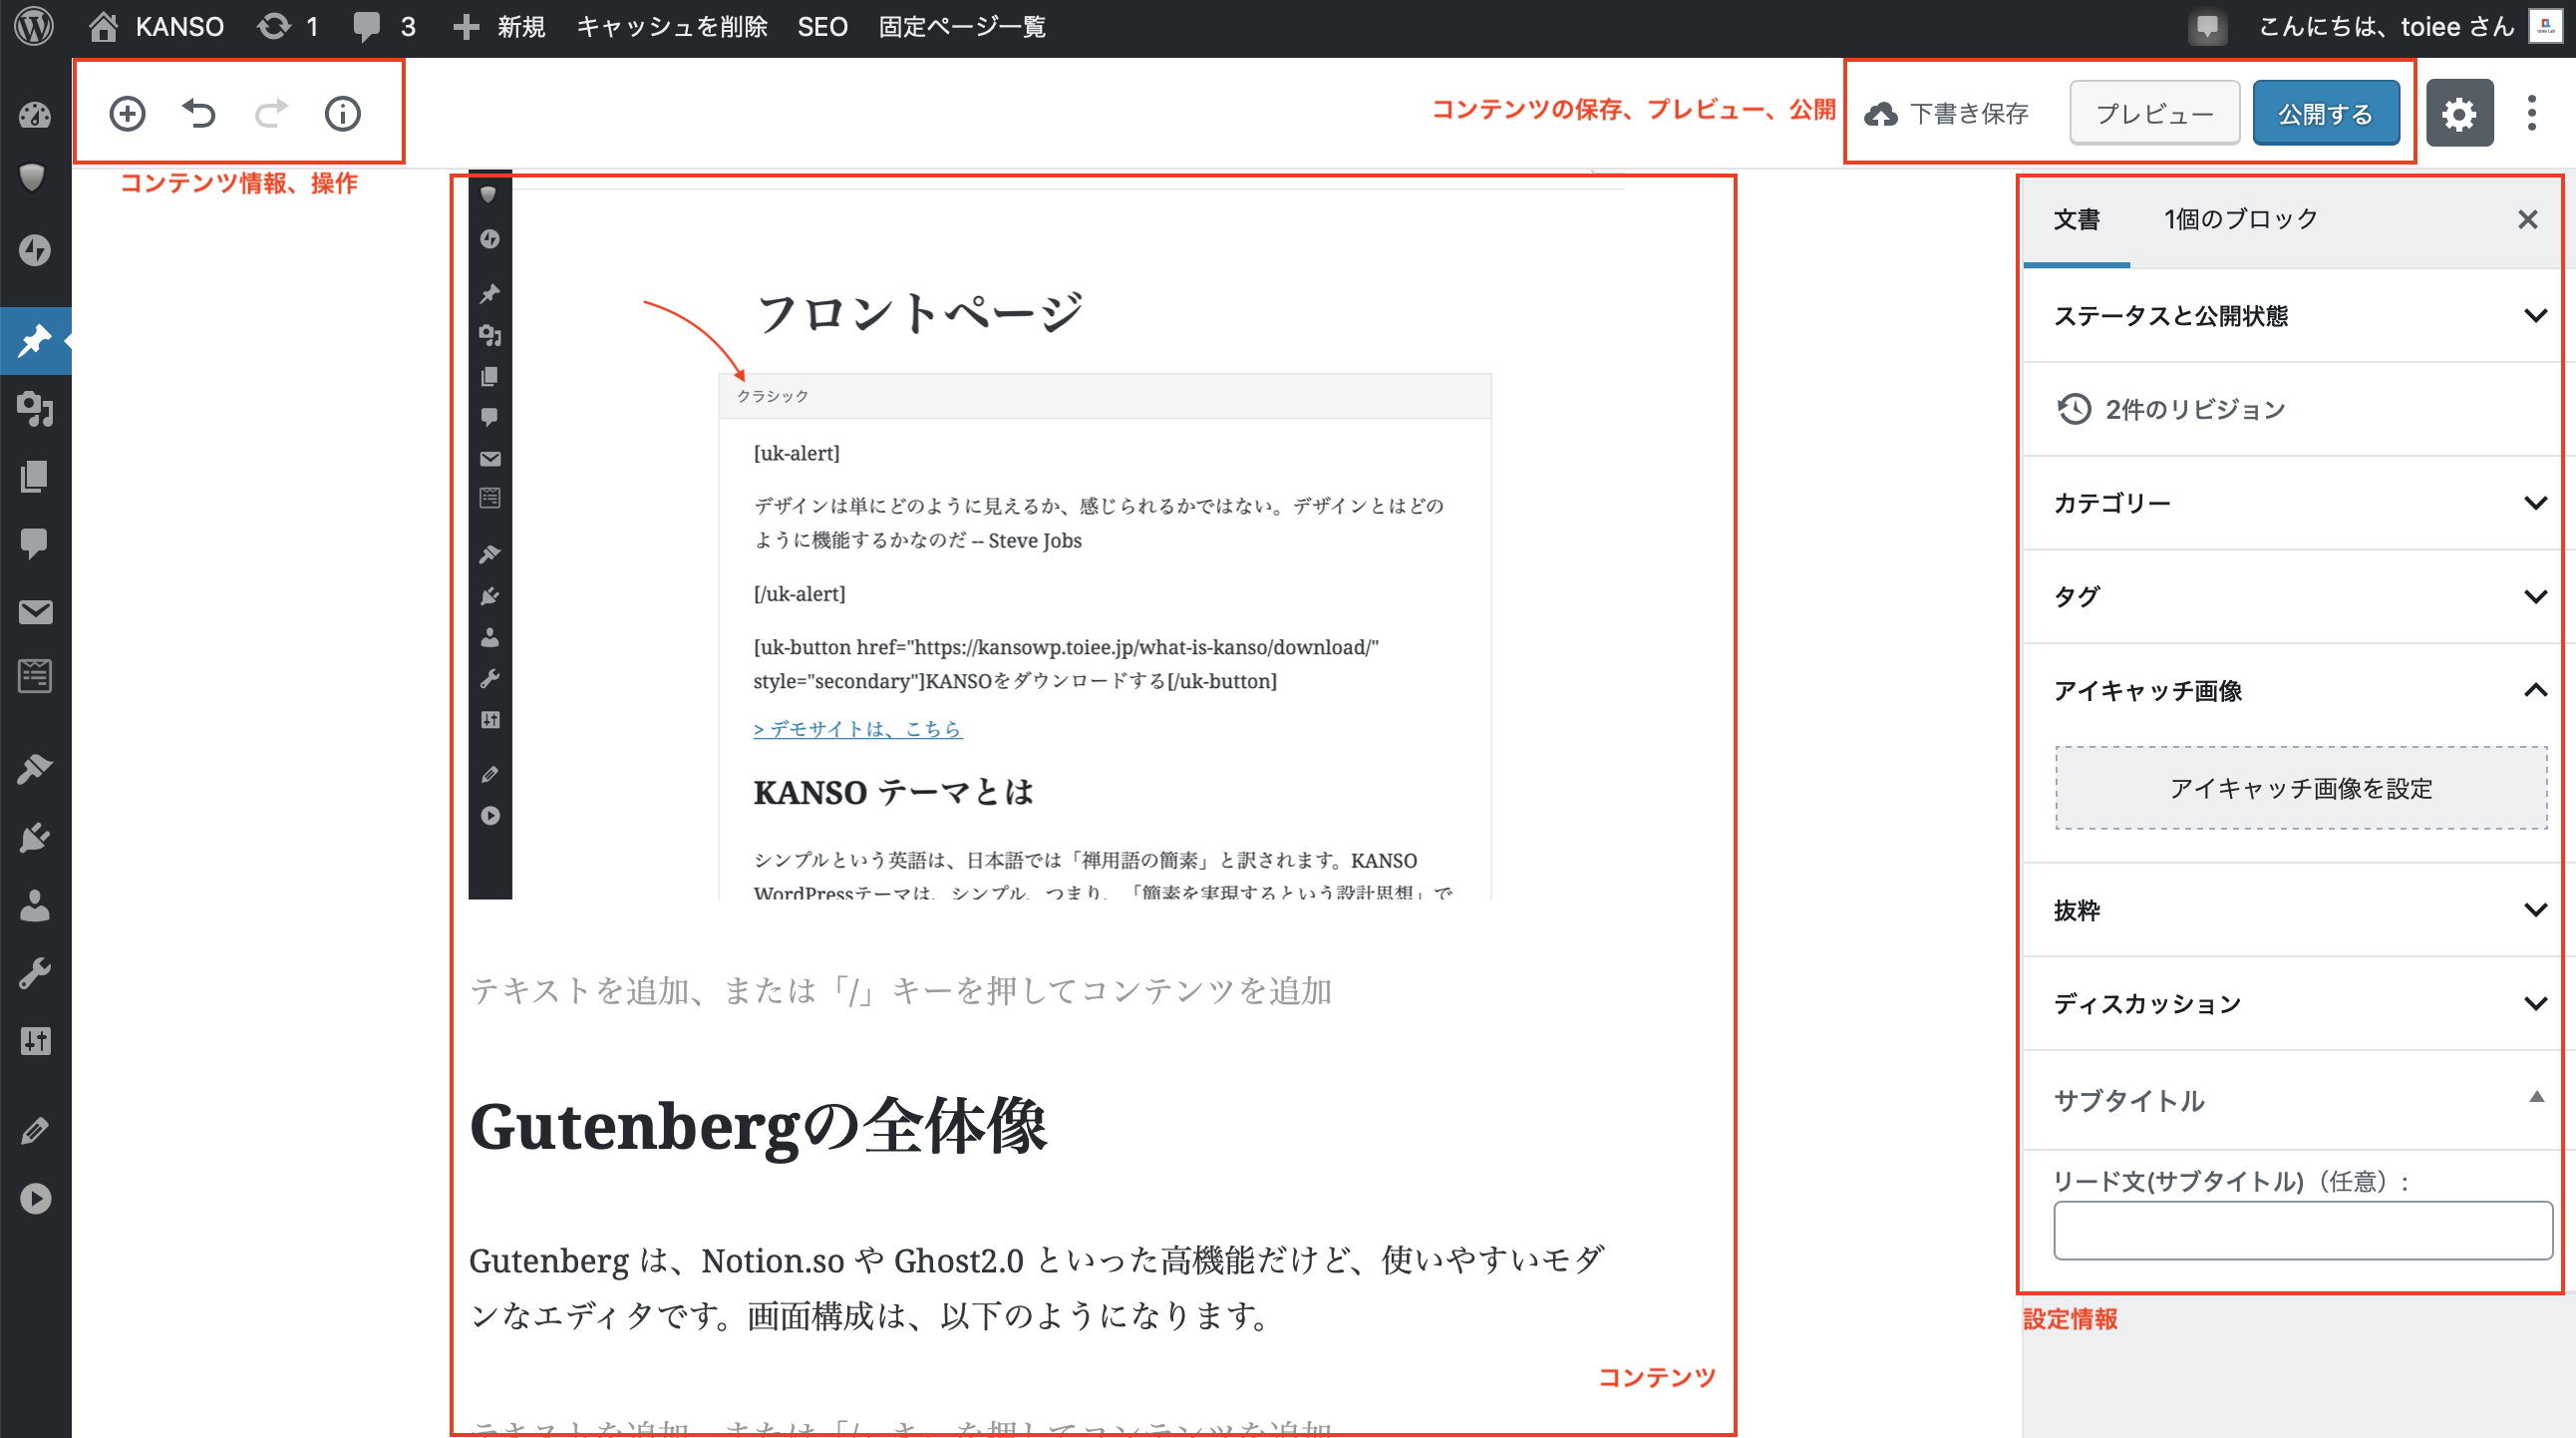Open the Tools wrench icon in admin sidebar
The image size is (2576, 1438).
tap(35, 973)
